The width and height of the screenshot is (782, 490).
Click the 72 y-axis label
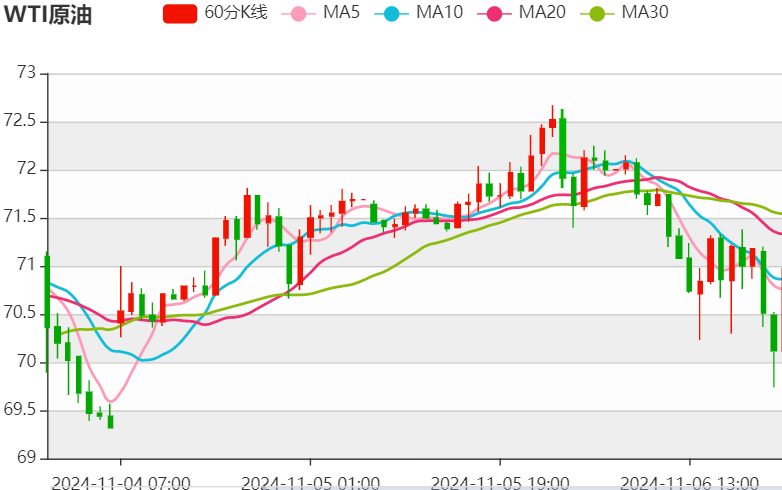26,169
